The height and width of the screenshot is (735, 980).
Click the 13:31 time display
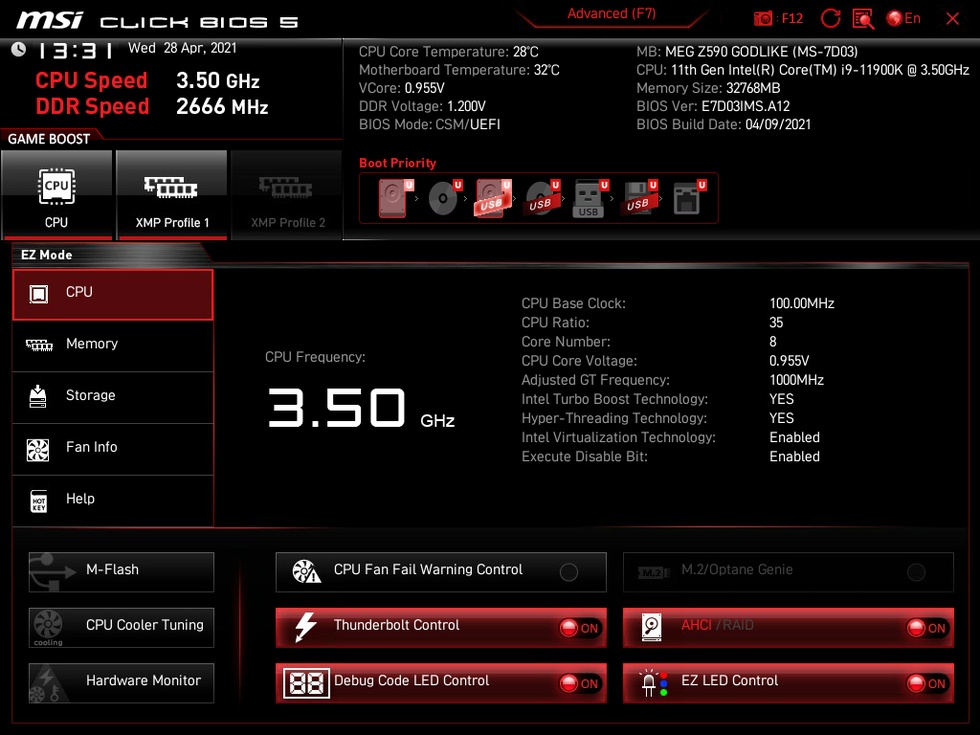click(x=74, y=50)
